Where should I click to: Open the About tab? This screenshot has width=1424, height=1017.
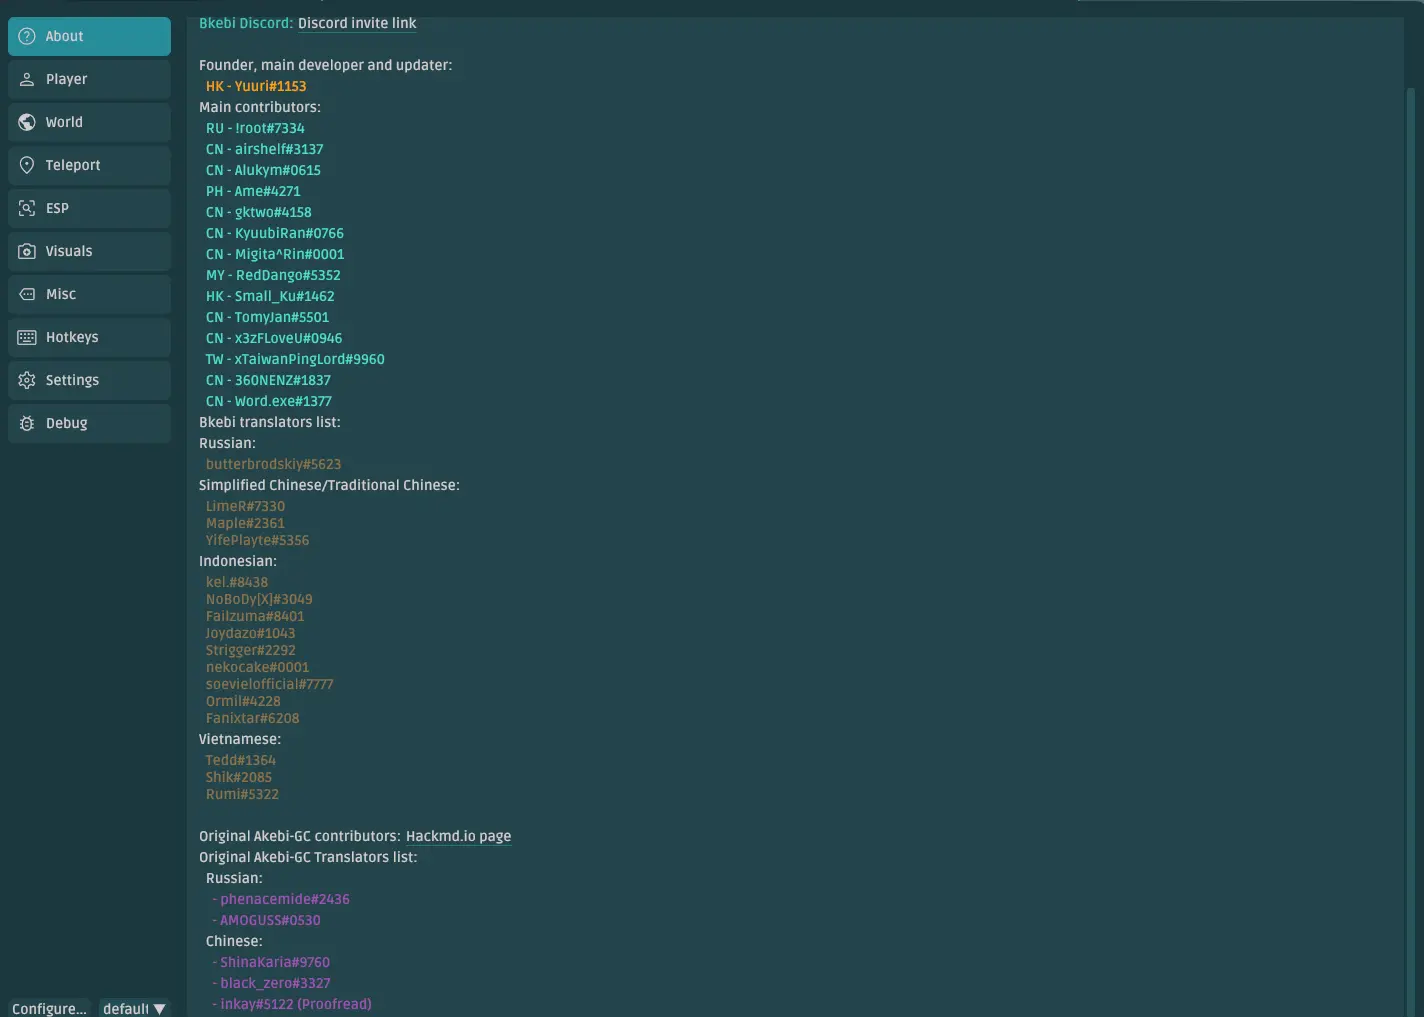(x=89, y=36)
